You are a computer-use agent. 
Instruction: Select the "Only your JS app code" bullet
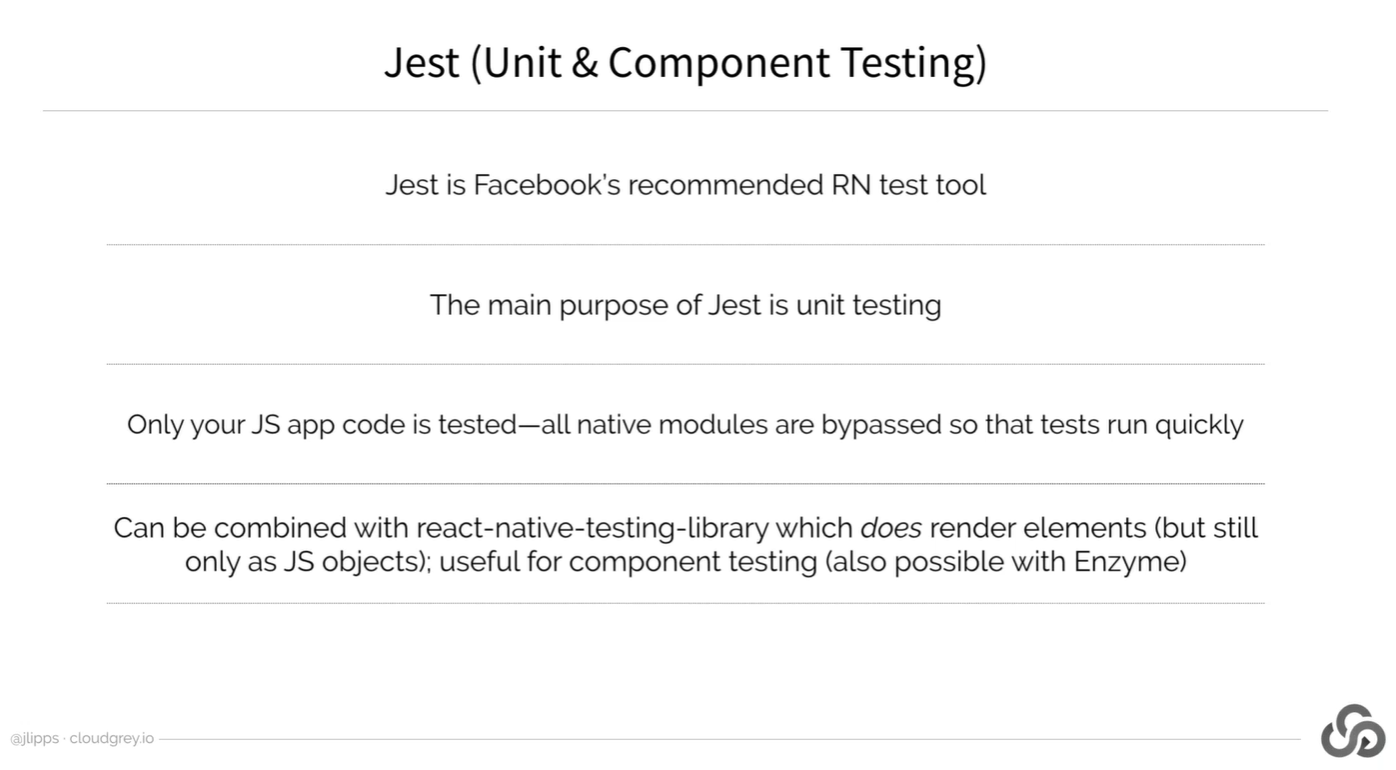(685, 425)
